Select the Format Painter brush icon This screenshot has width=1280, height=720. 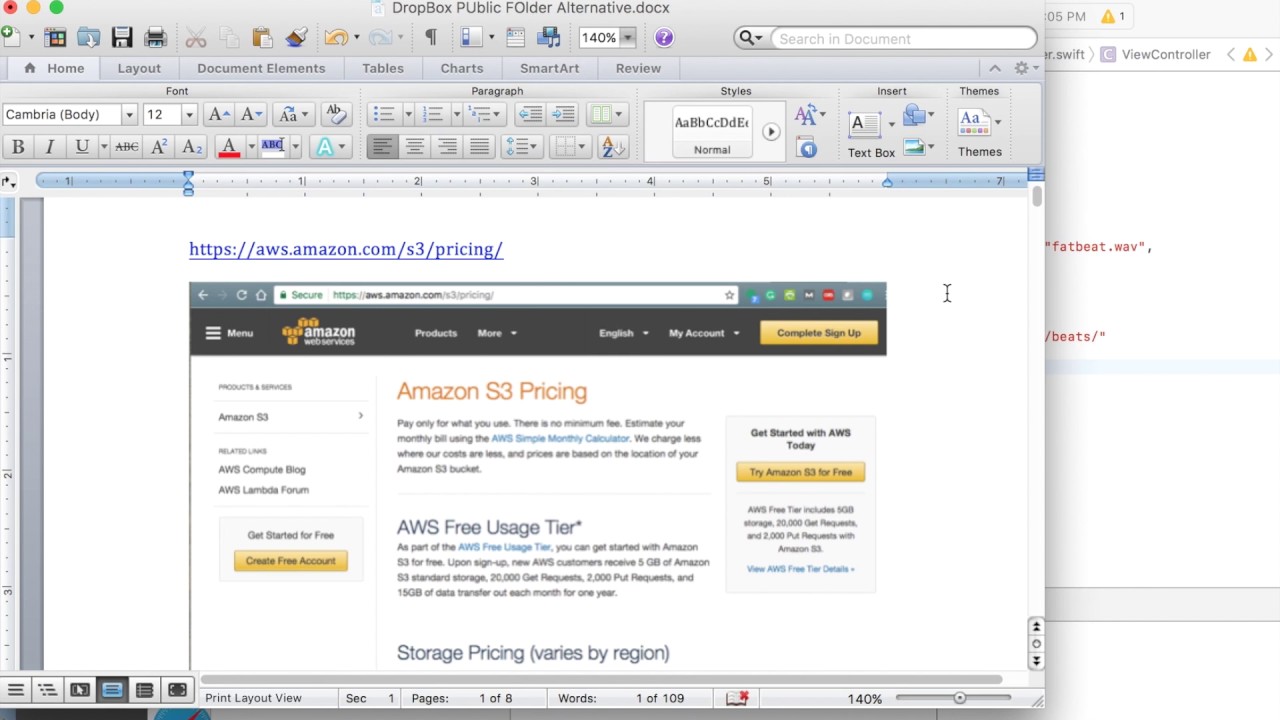pos(296,38)
